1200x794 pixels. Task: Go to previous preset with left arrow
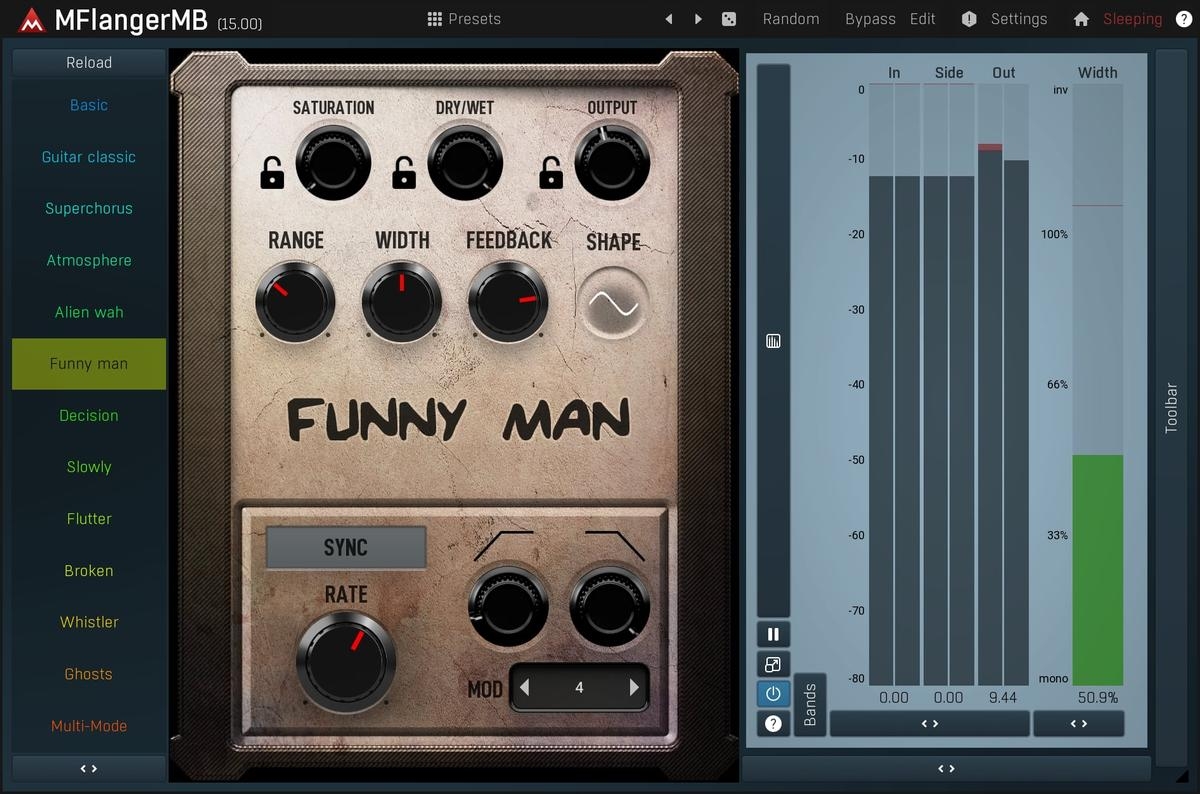669,19
